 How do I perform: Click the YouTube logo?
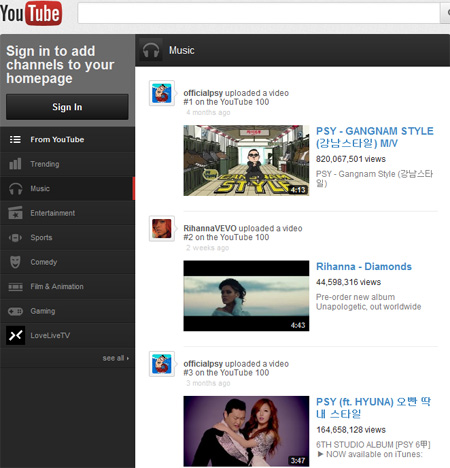point(31,13)
